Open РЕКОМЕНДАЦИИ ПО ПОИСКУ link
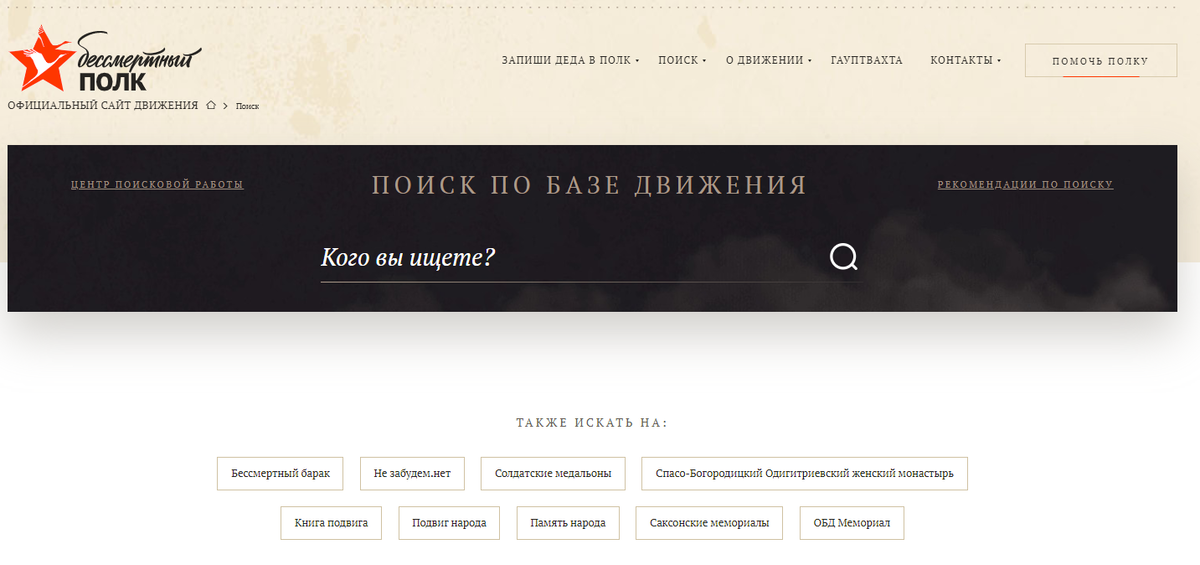Image resolution: width=1200 pixels, height=565 pixels. 1025,184
